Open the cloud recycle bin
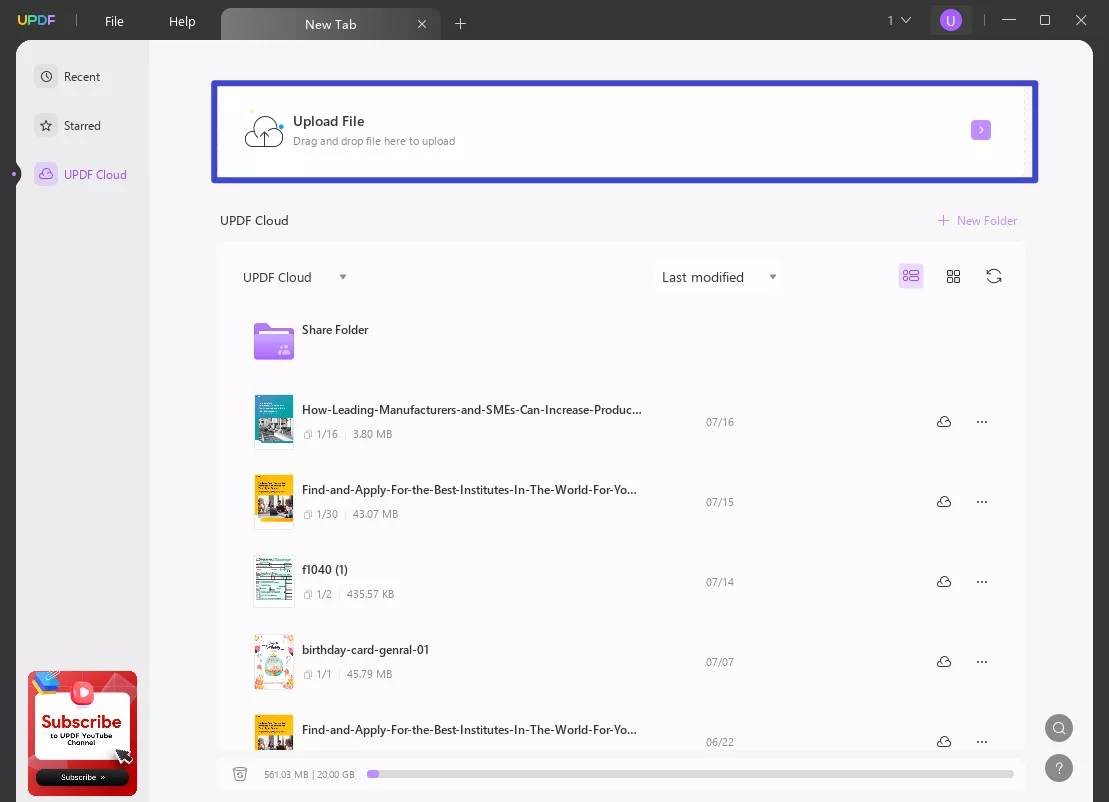This screenshot has height=802, width=1109. pyautogui.click(x=240, y=774)
